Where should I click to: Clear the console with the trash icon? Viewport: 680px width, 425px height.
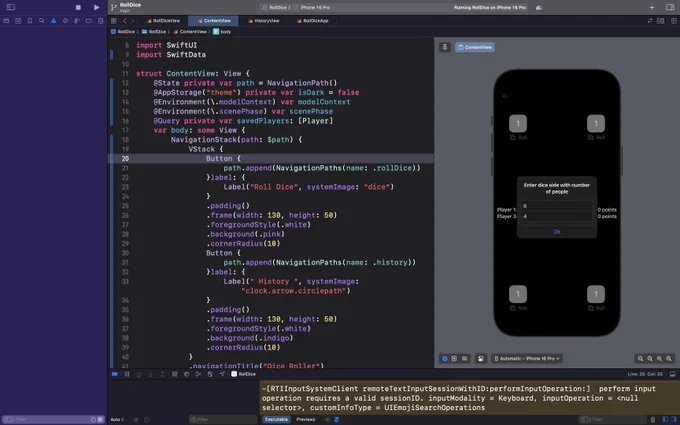tap(653, 419)
